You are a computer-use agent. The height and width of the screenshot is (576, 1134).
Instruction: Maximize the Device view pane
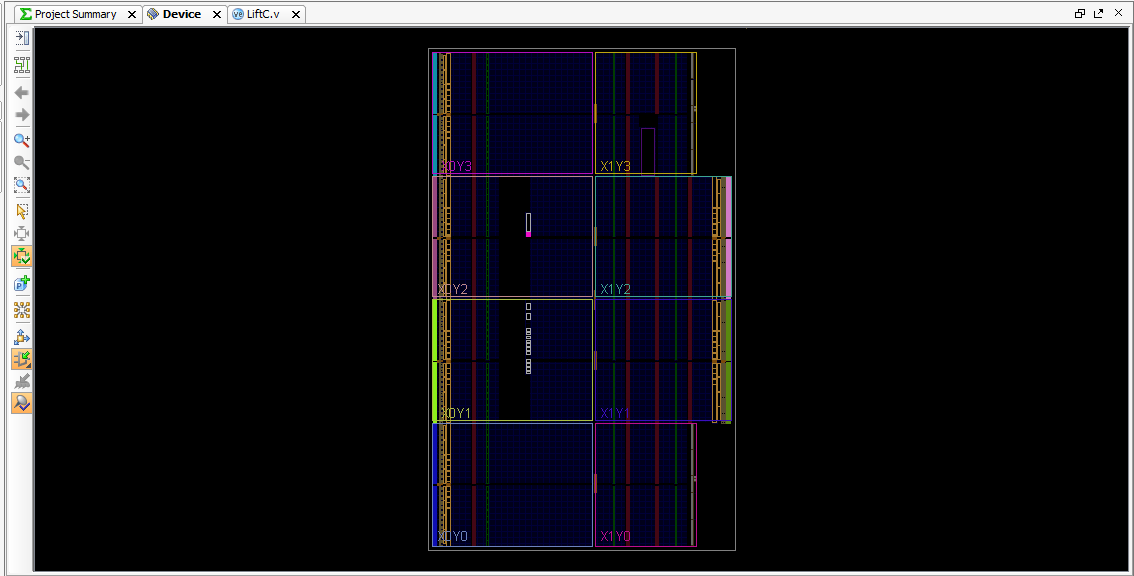1100,13
